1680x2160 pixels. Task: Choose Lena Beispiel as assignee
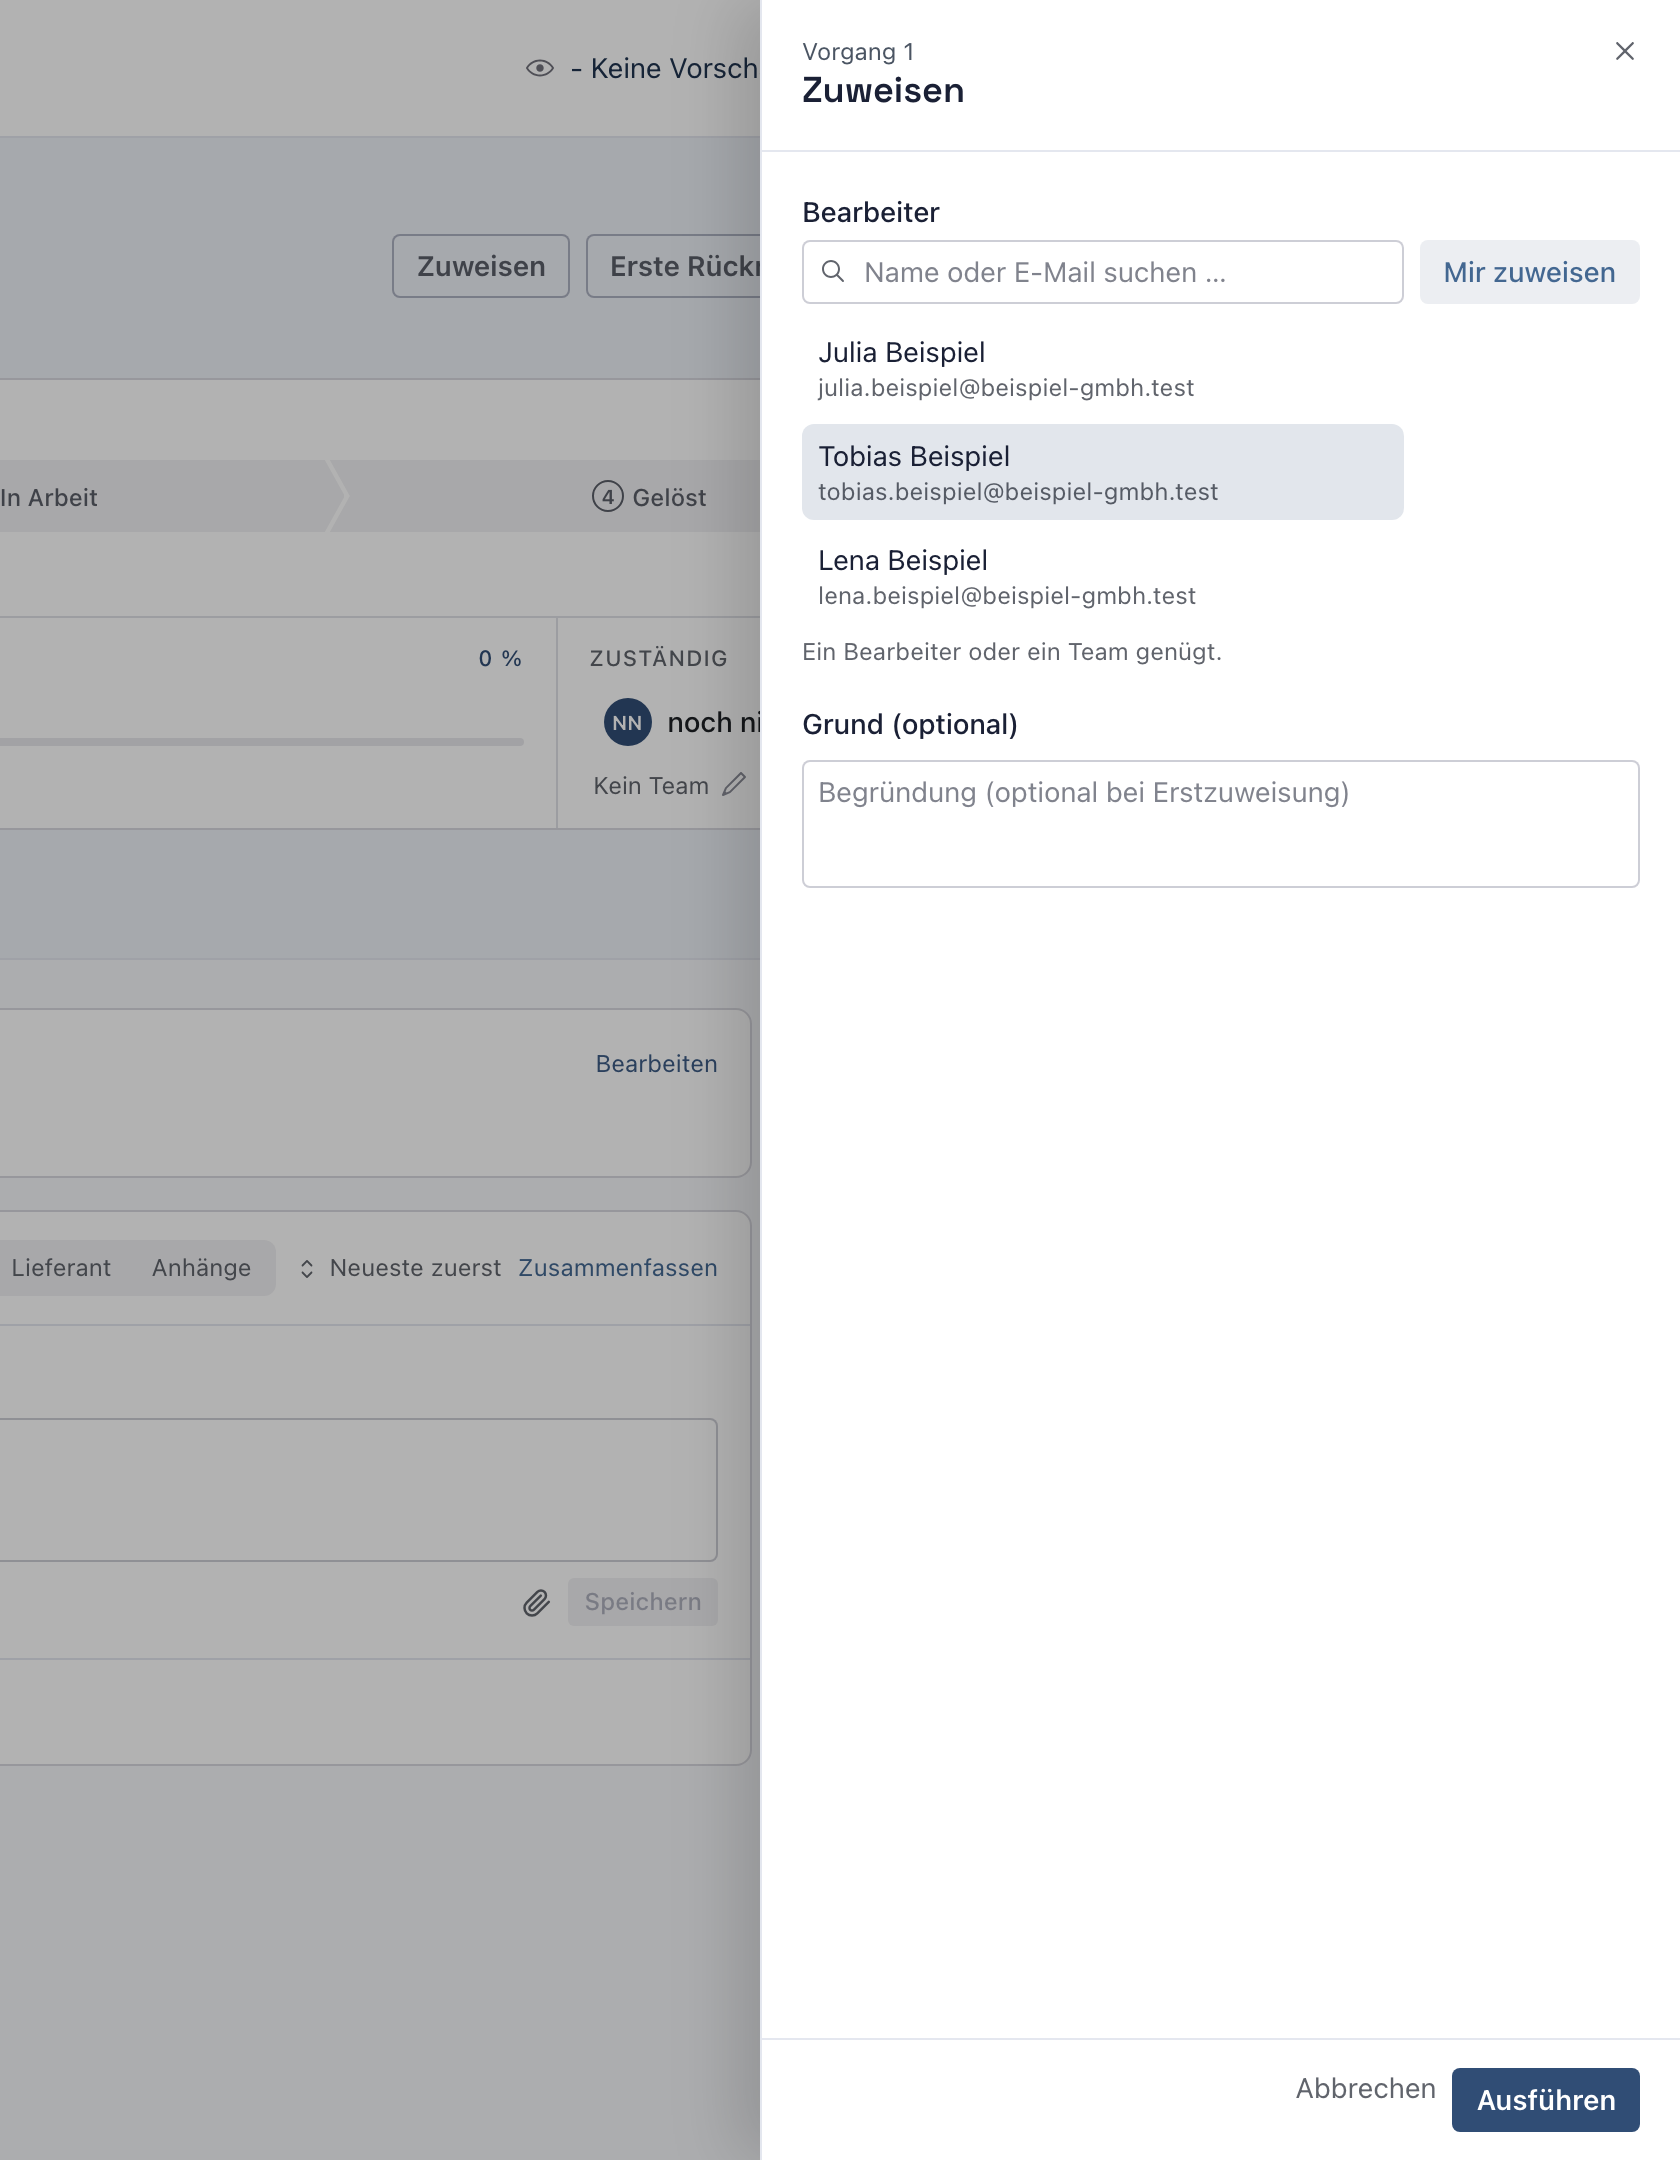pos(1102,577)
